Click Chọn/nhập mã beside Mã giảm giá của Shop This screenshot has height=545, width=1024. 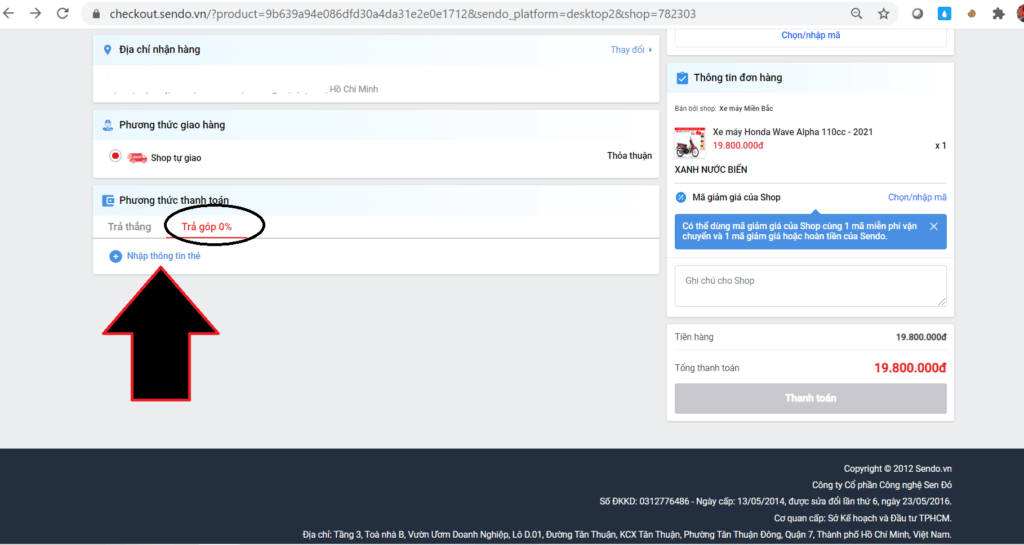(917, 197)
